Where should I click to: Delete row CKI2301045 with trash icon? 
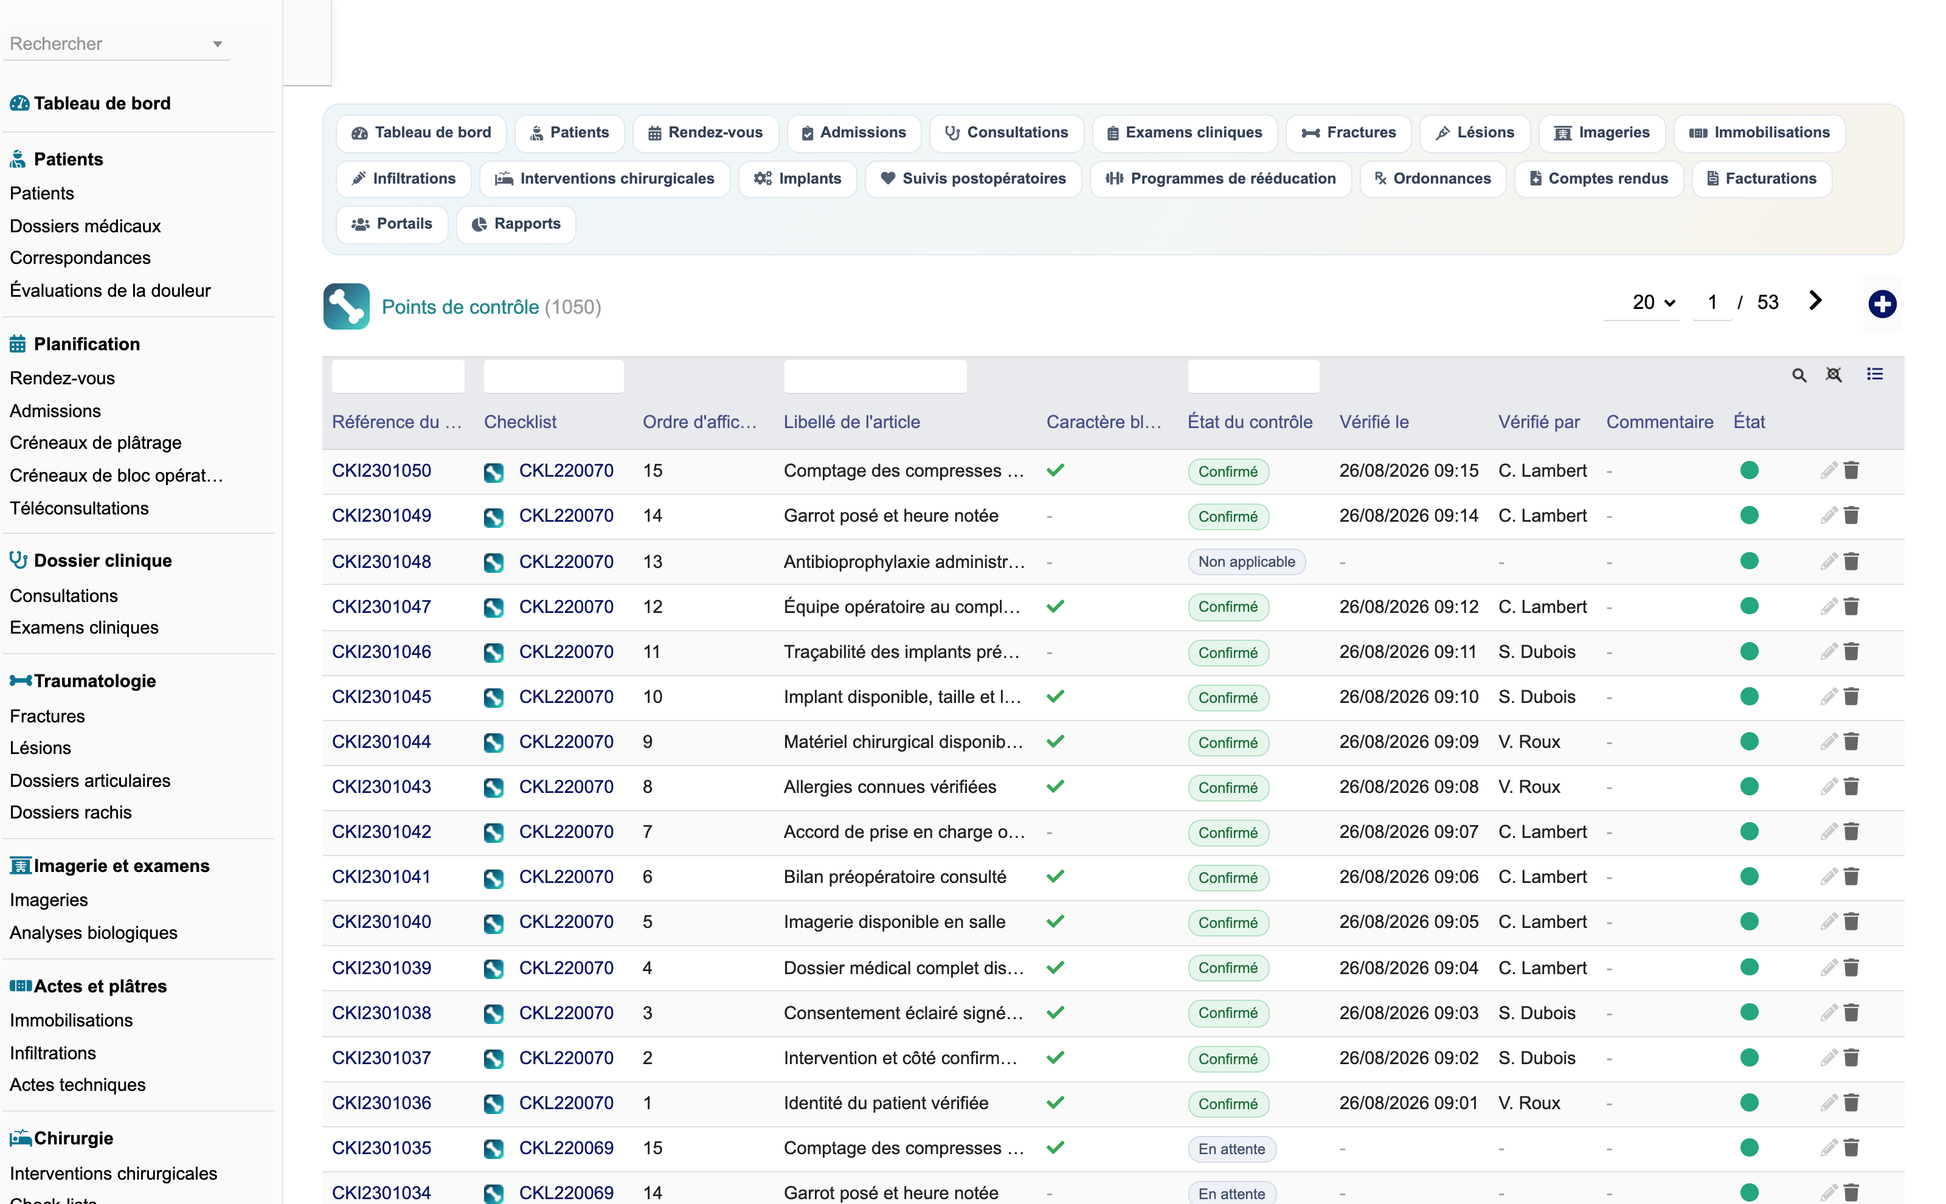[1852, 696]
